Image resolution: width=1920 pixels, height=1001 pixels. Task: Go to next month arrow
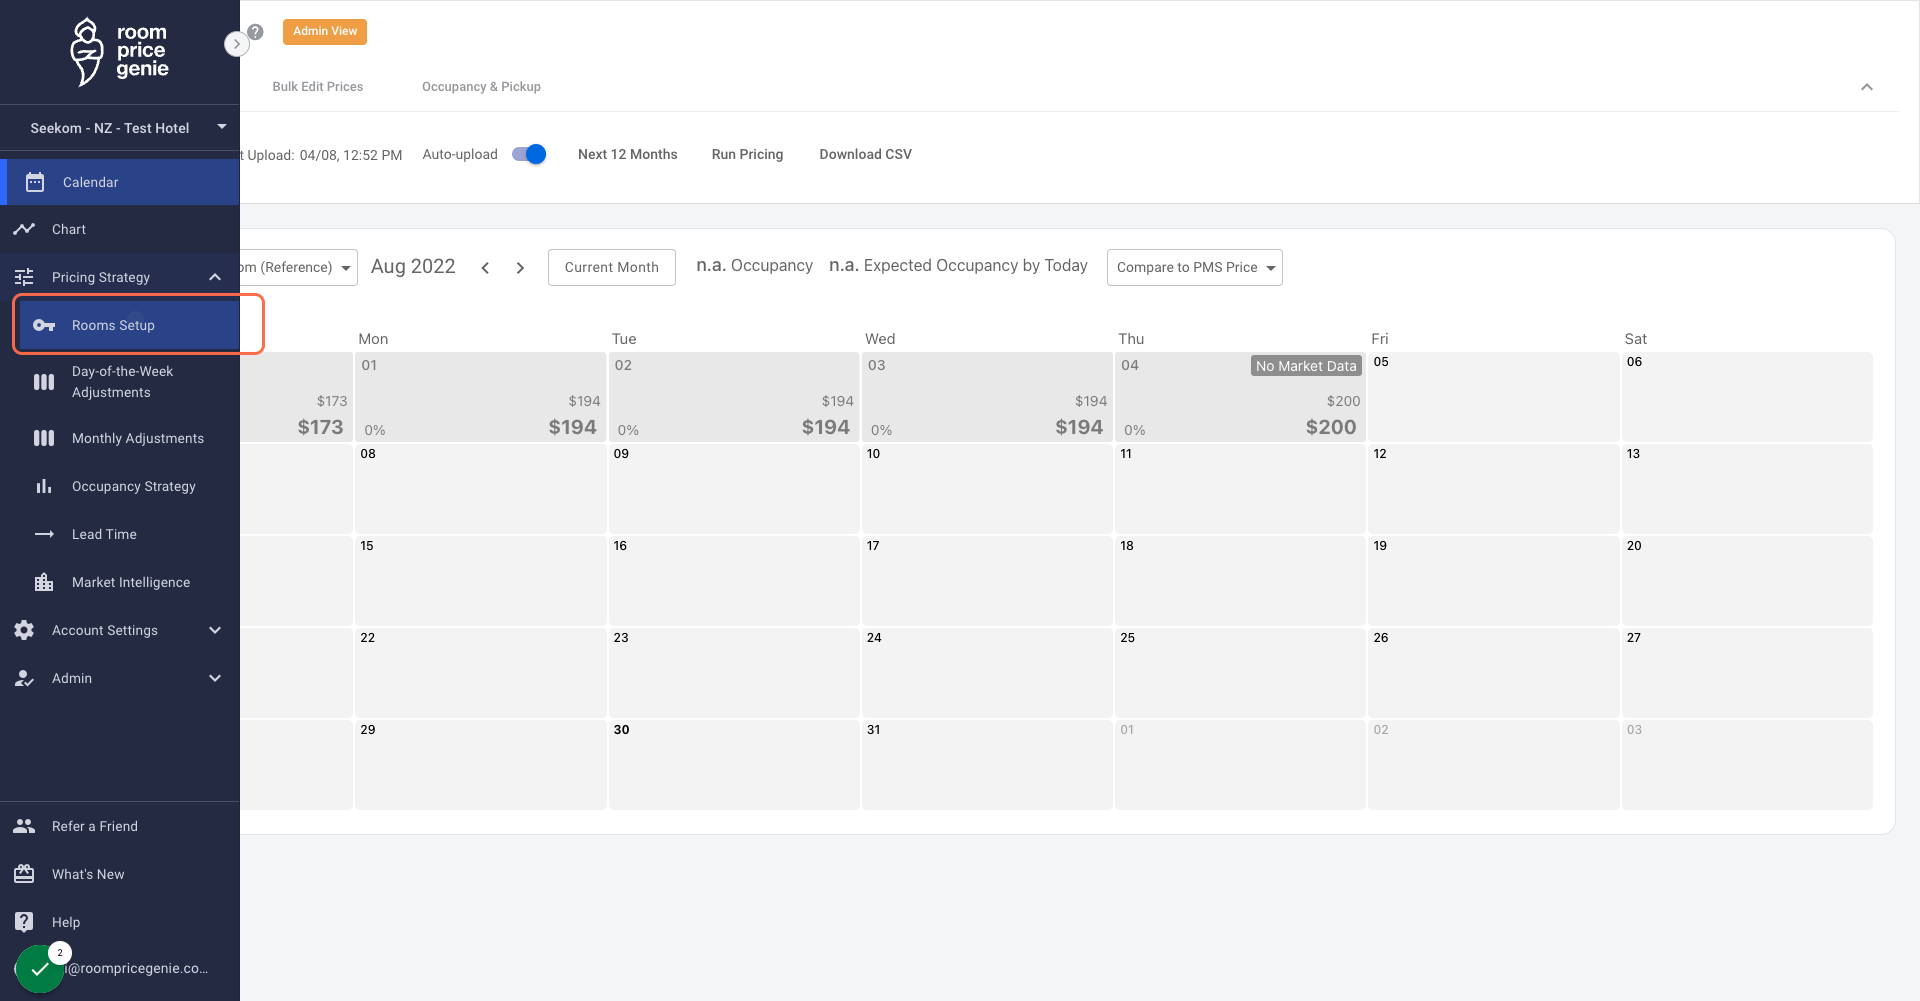[x=520, y=267]
